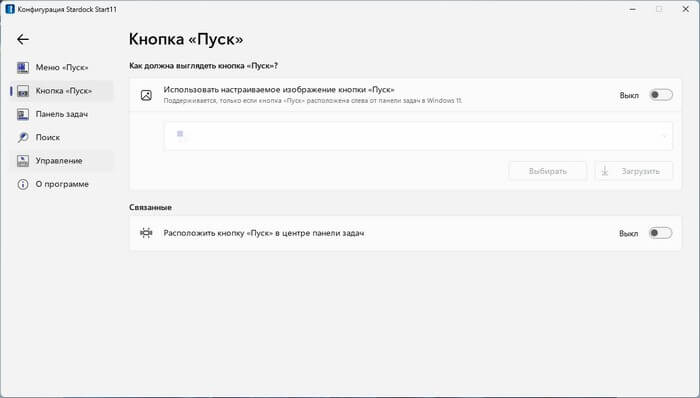
Task: Maximize the Start11 configuration window
Action: [659, 9]
